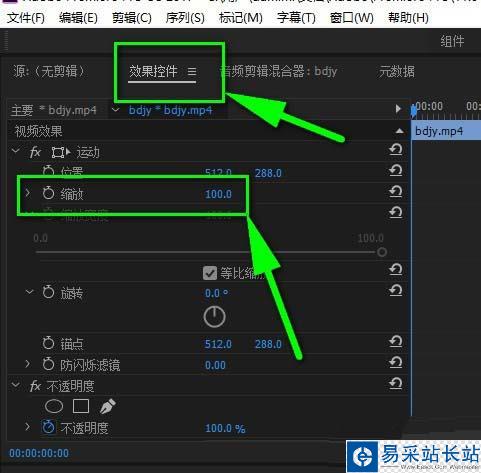Open the 剪辑(C) menu
Viewport: 481px width, 473px height.
[x=132, y=18]
